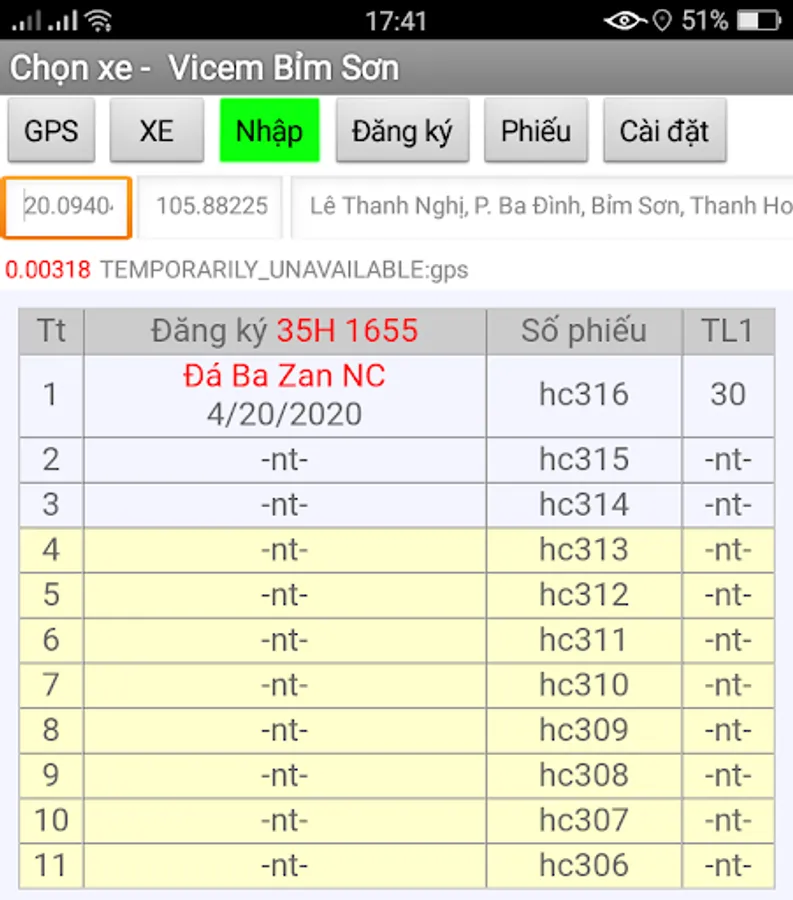Select ticket hc315
This screenshot has height=900, width=793.
point(584,460)
